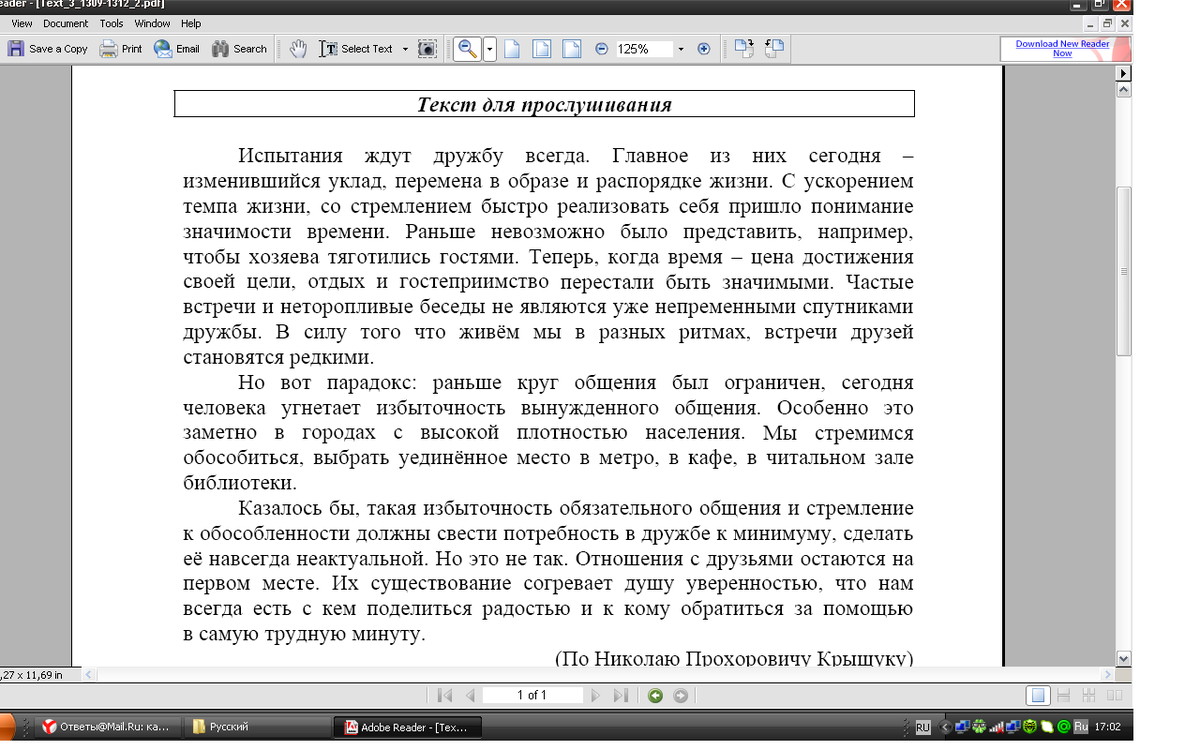Click the RU language indicator

click(922, 727)
